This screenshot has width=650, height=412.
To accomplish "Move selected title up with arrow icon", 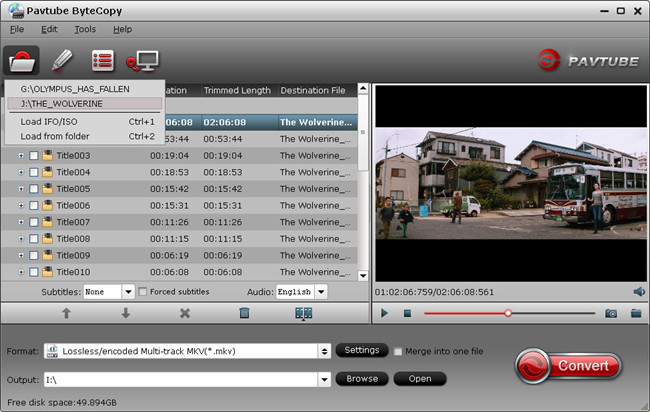I will 67,313.
